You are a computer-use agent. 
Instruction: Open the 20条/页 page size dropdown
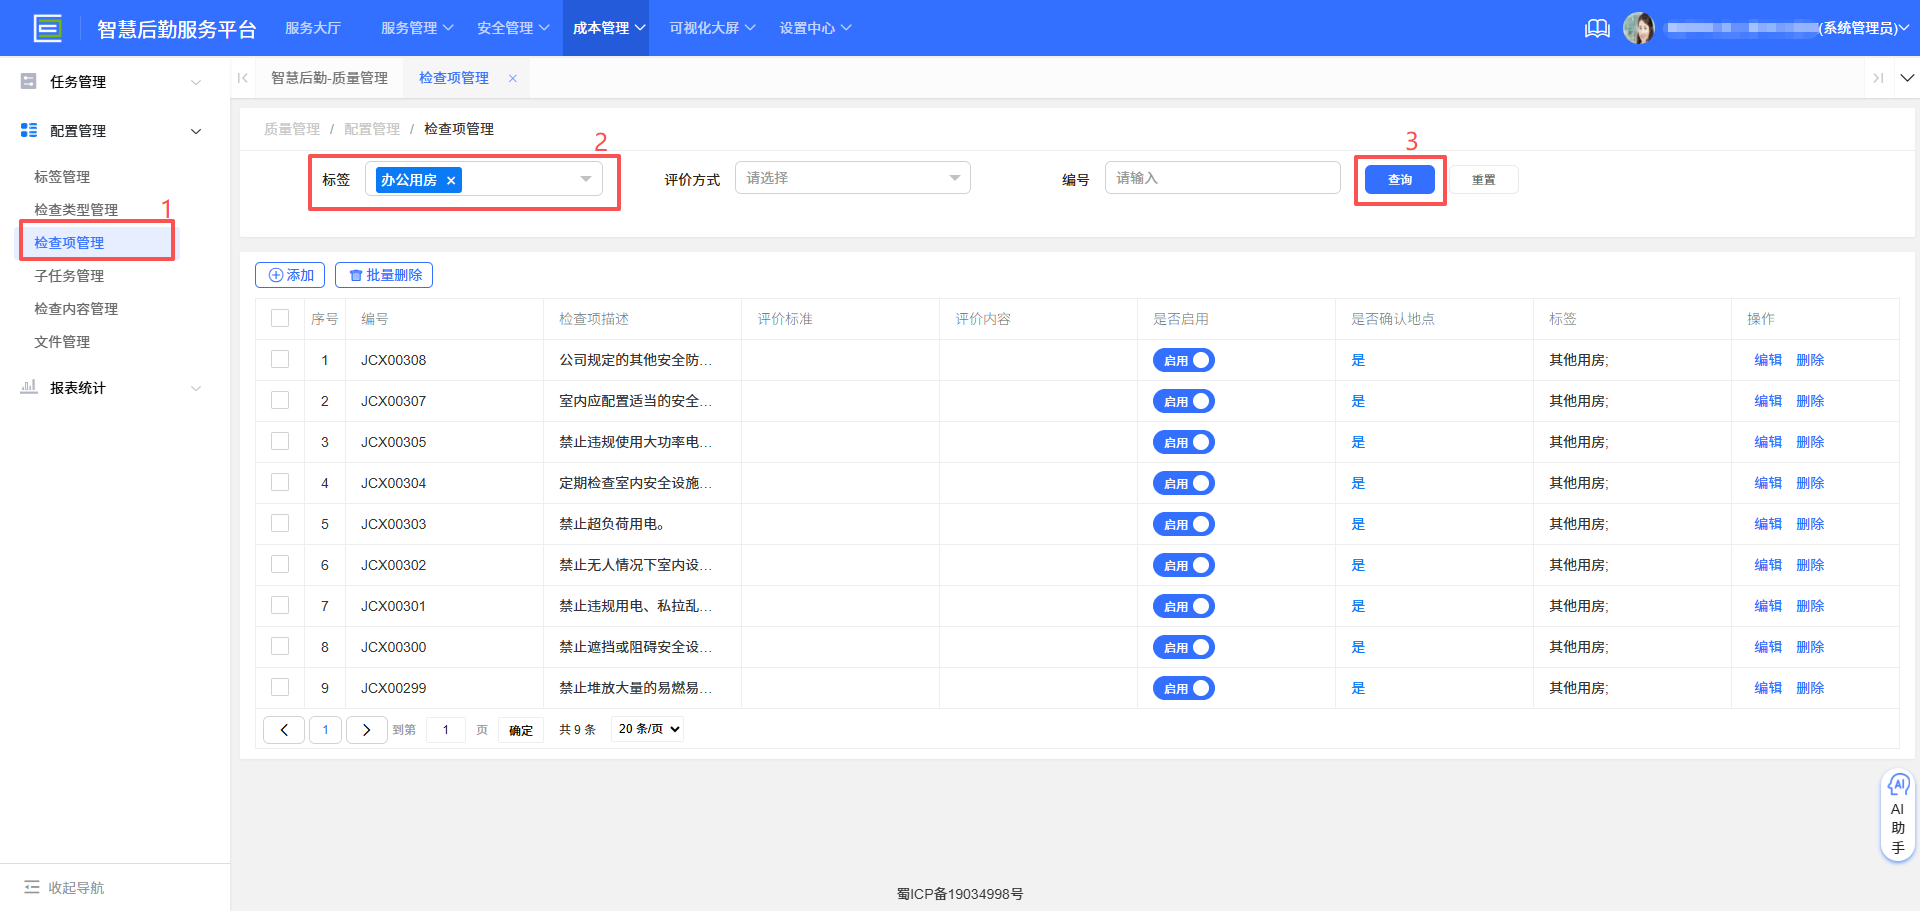click(646, 729)
